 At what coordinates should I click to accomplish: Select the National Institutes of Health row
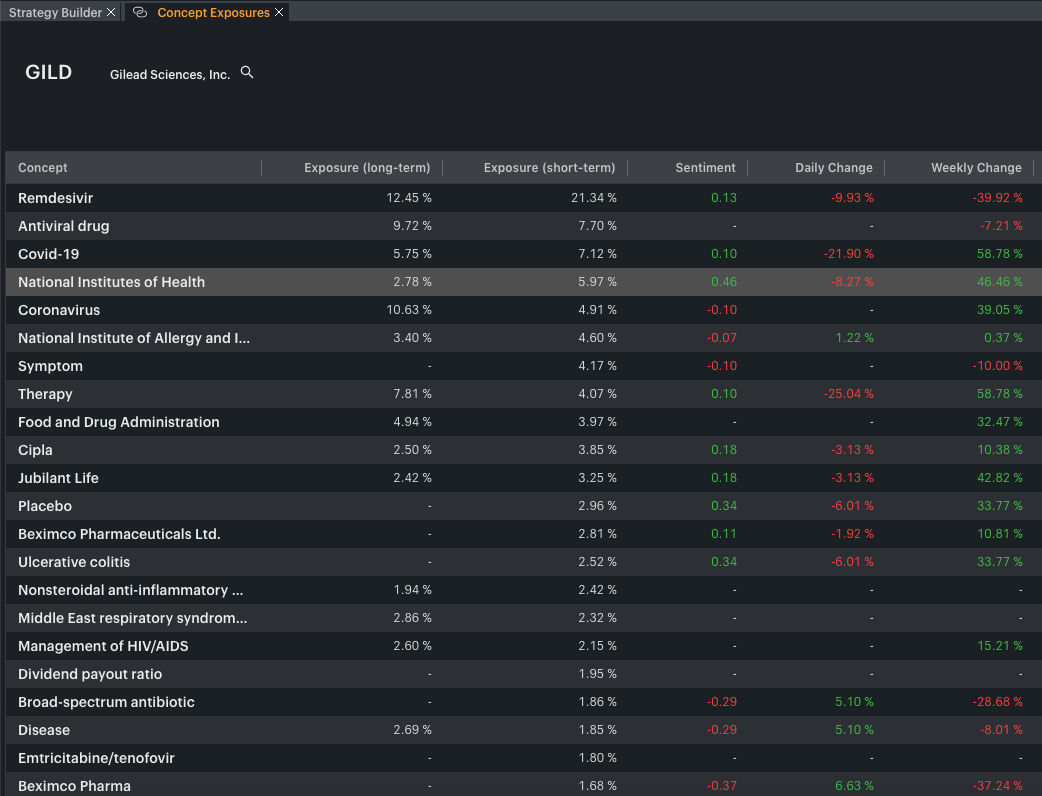(524, 282)
